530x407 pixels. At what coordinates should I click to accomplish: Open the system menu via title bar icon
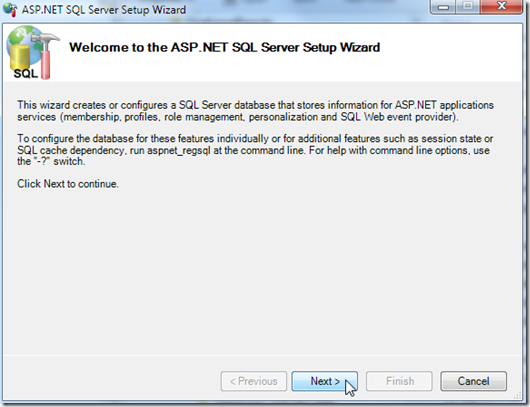[10, 9]
